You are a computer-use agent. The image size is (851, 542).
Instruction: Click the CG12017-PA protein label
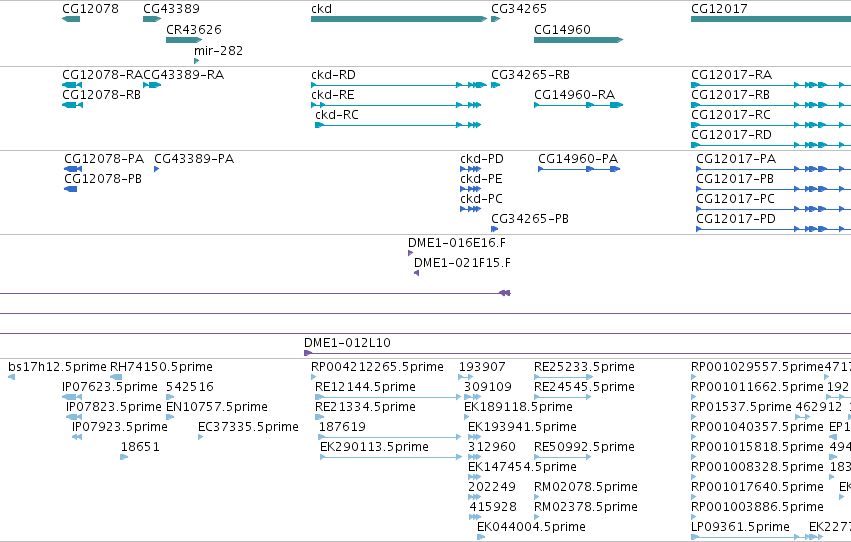(736, 158)
